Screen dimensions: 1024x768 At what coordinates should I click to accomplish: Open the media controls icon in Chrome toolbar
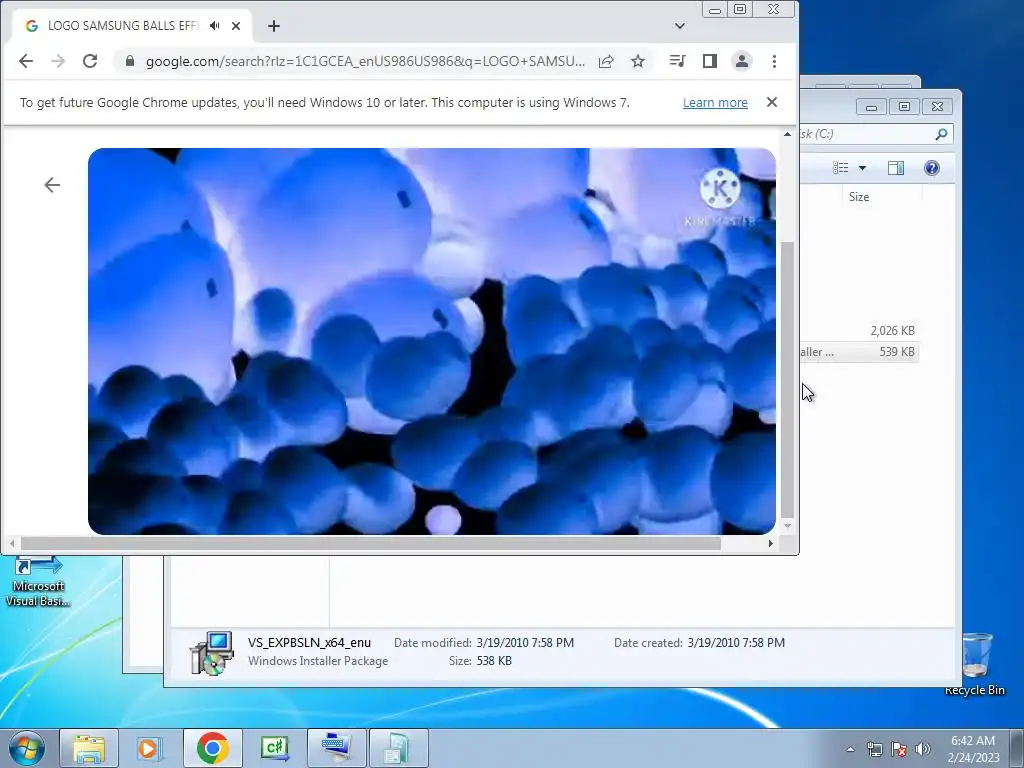pos(677,61)
